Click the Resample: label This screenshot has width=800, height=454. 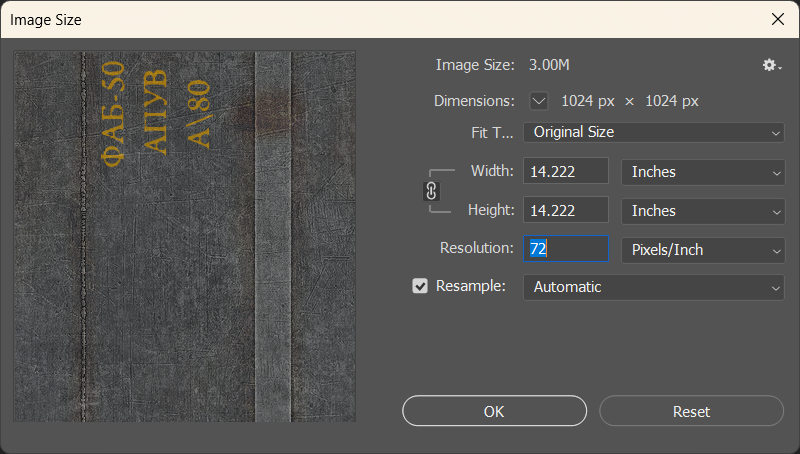[x=470, y=286]
